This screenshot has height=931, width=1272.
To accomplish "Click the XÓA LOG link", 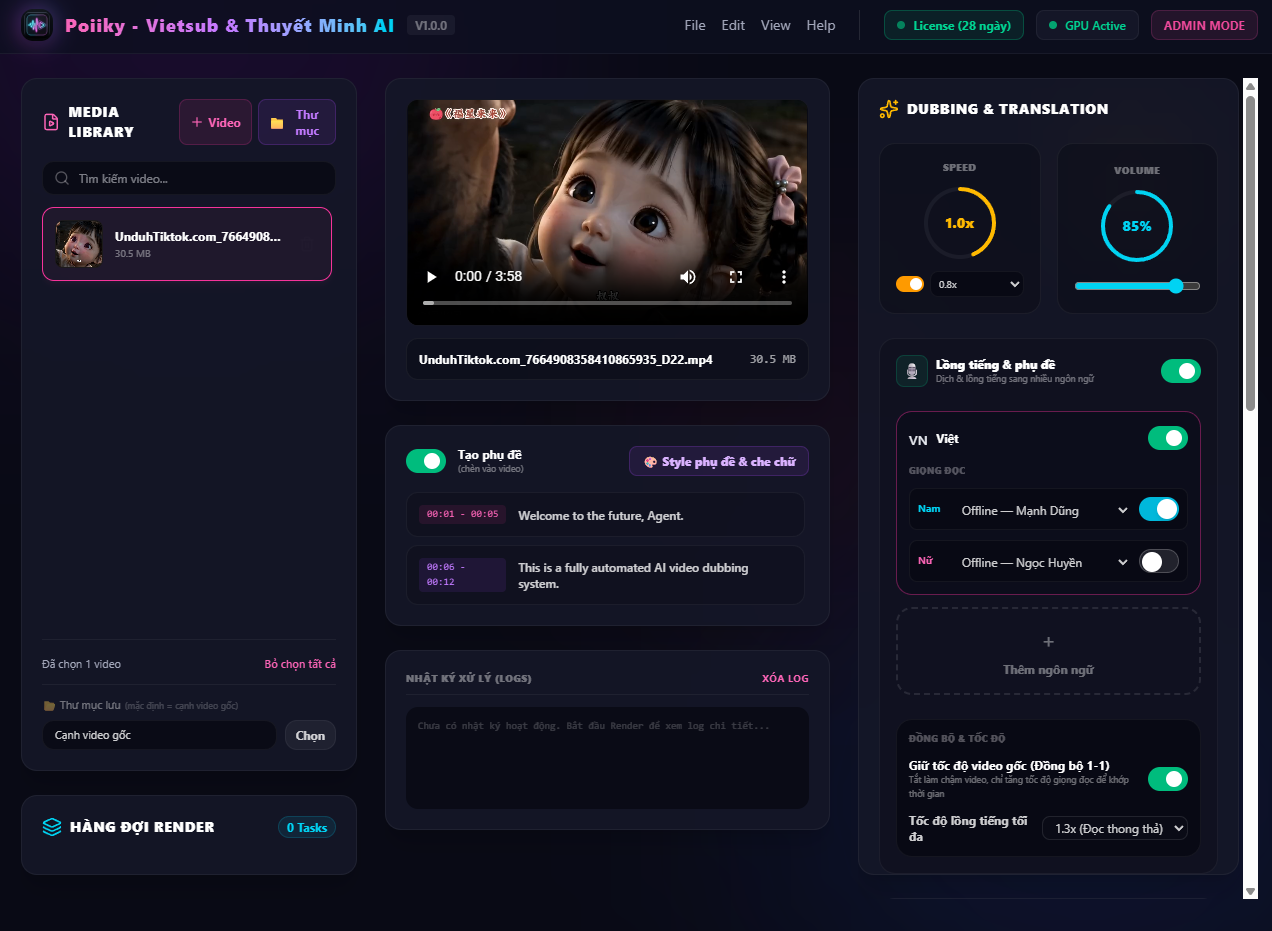I will coord(785,678).
